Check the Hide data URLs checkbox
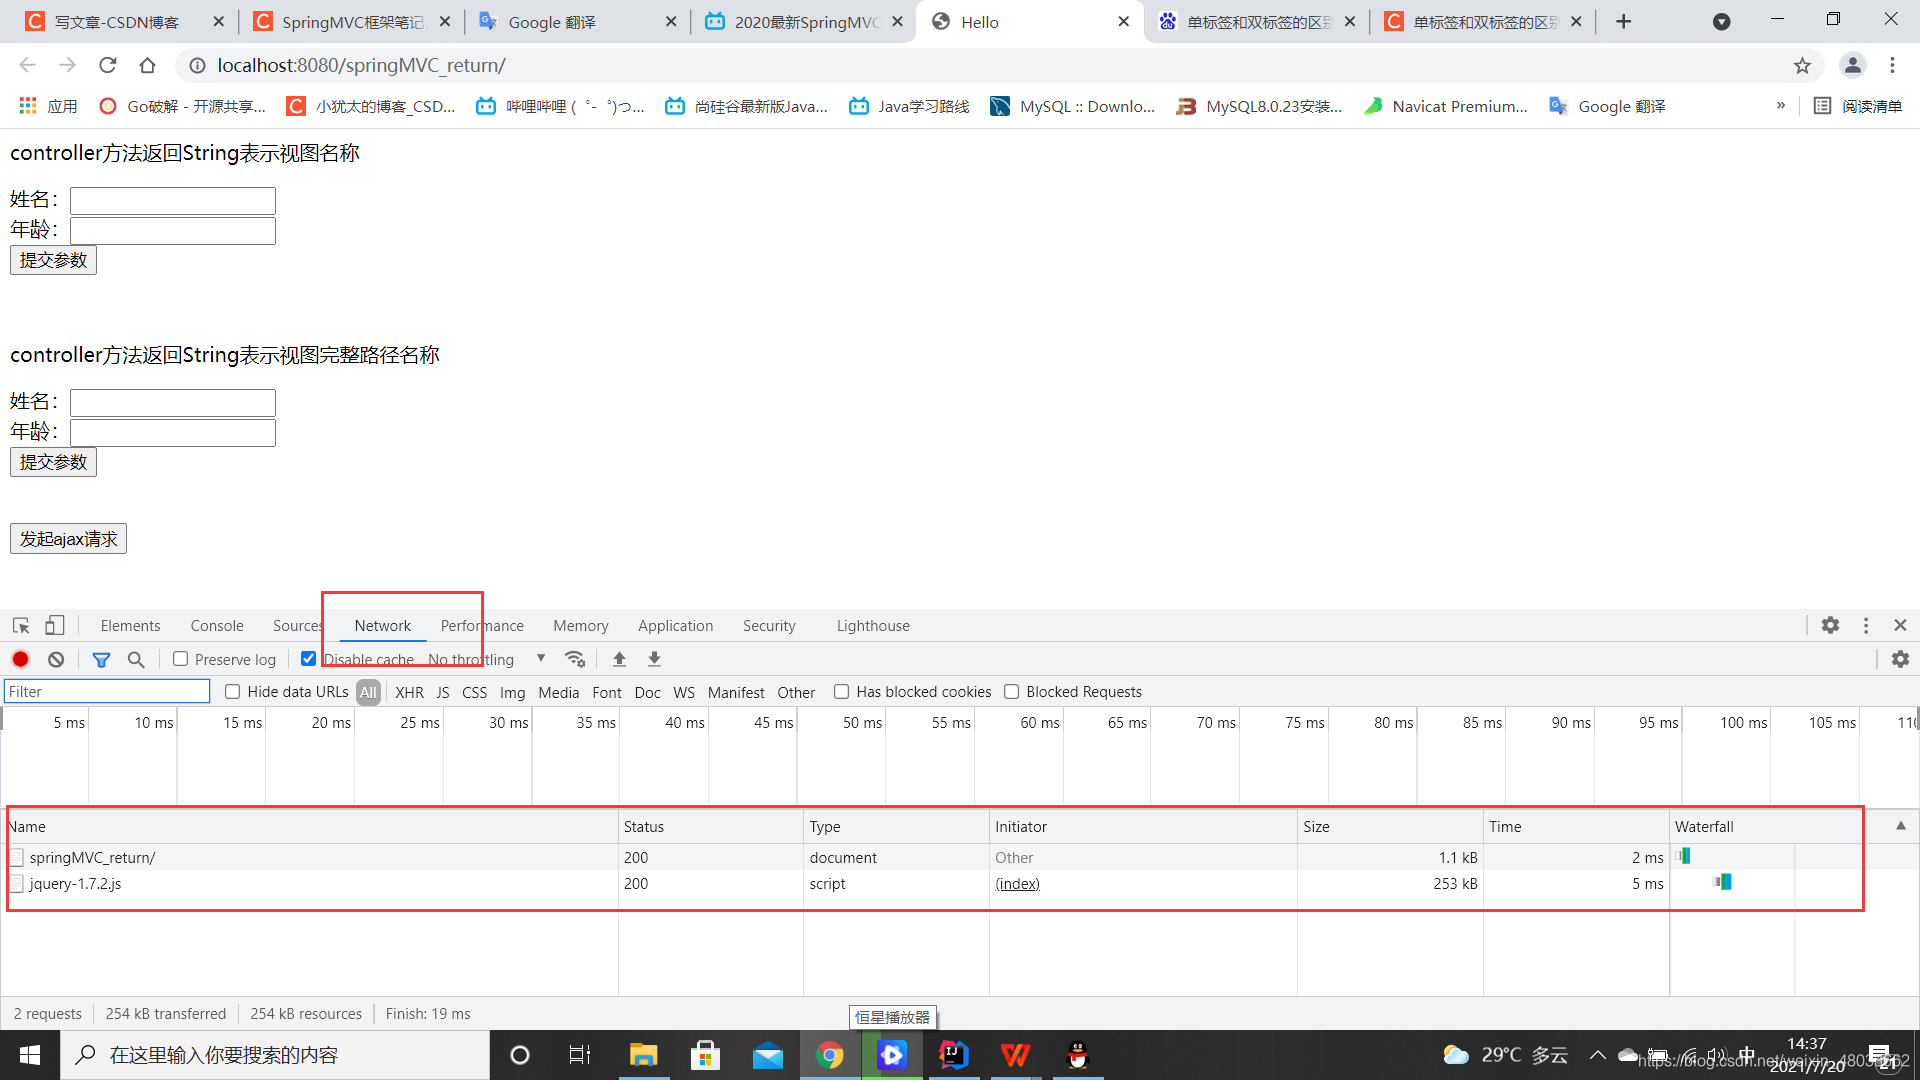Viewport: 1920px width, 1080px height. pyautogui.click(x=233, y=692)
